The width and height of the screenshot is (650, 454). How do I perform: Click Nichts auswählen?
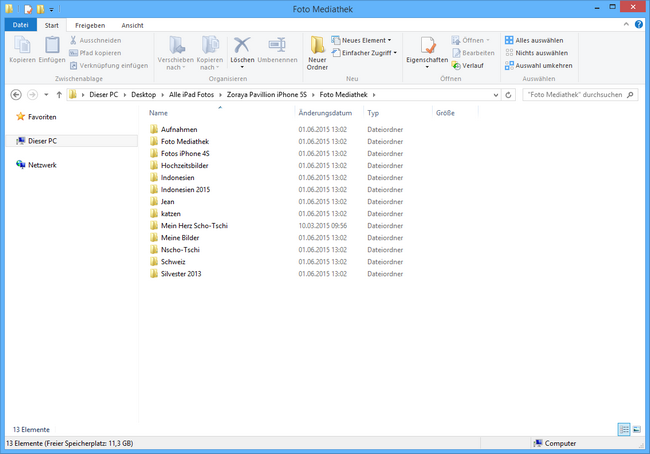(x=538, y=53)
